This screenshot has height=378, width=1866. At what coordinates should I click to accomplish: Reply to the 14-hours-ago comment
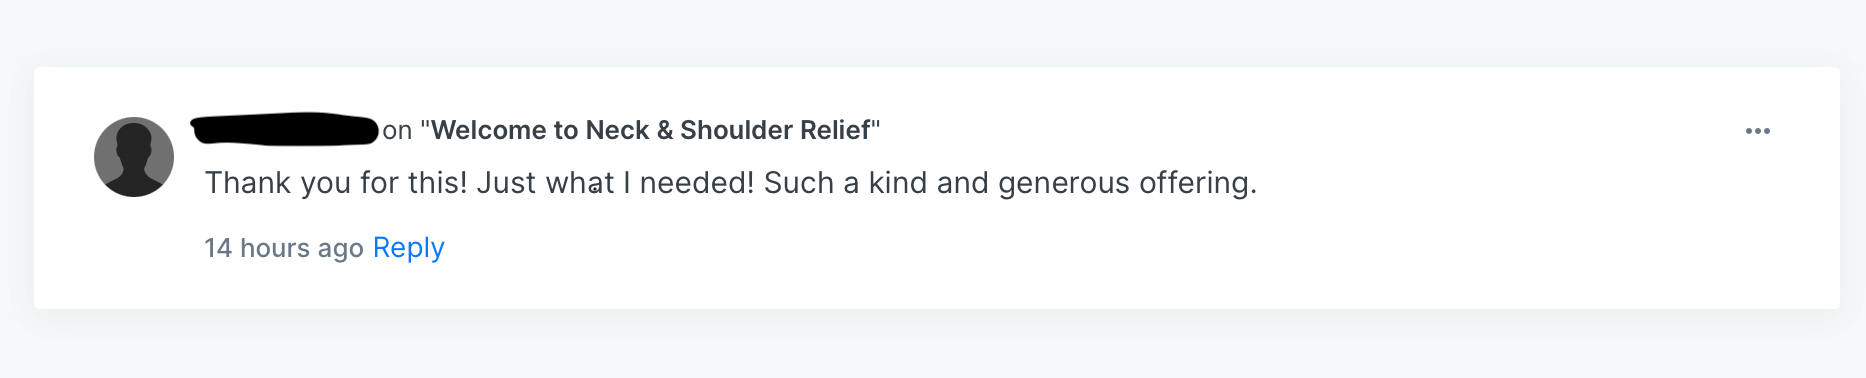point(408,247)
